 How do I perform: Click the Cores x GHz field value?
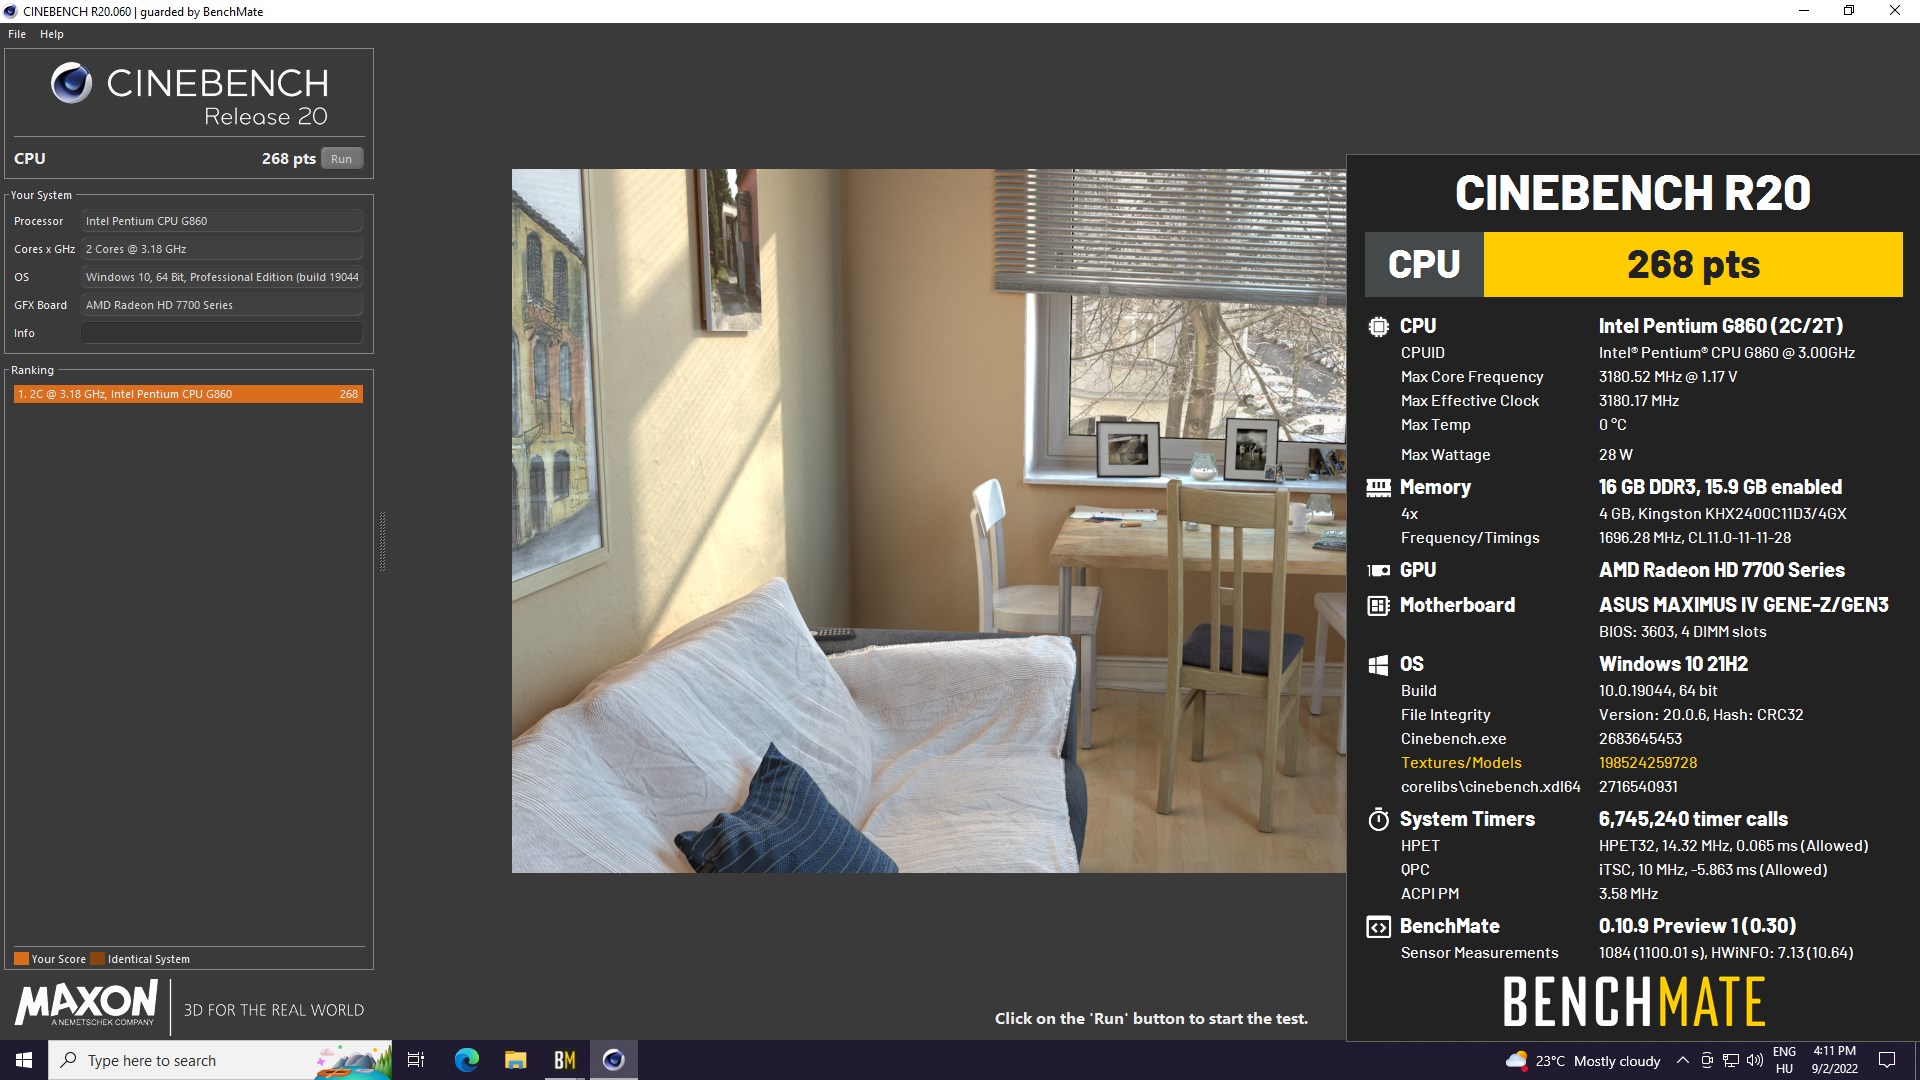pyautogui.click(x=222, y=249)
